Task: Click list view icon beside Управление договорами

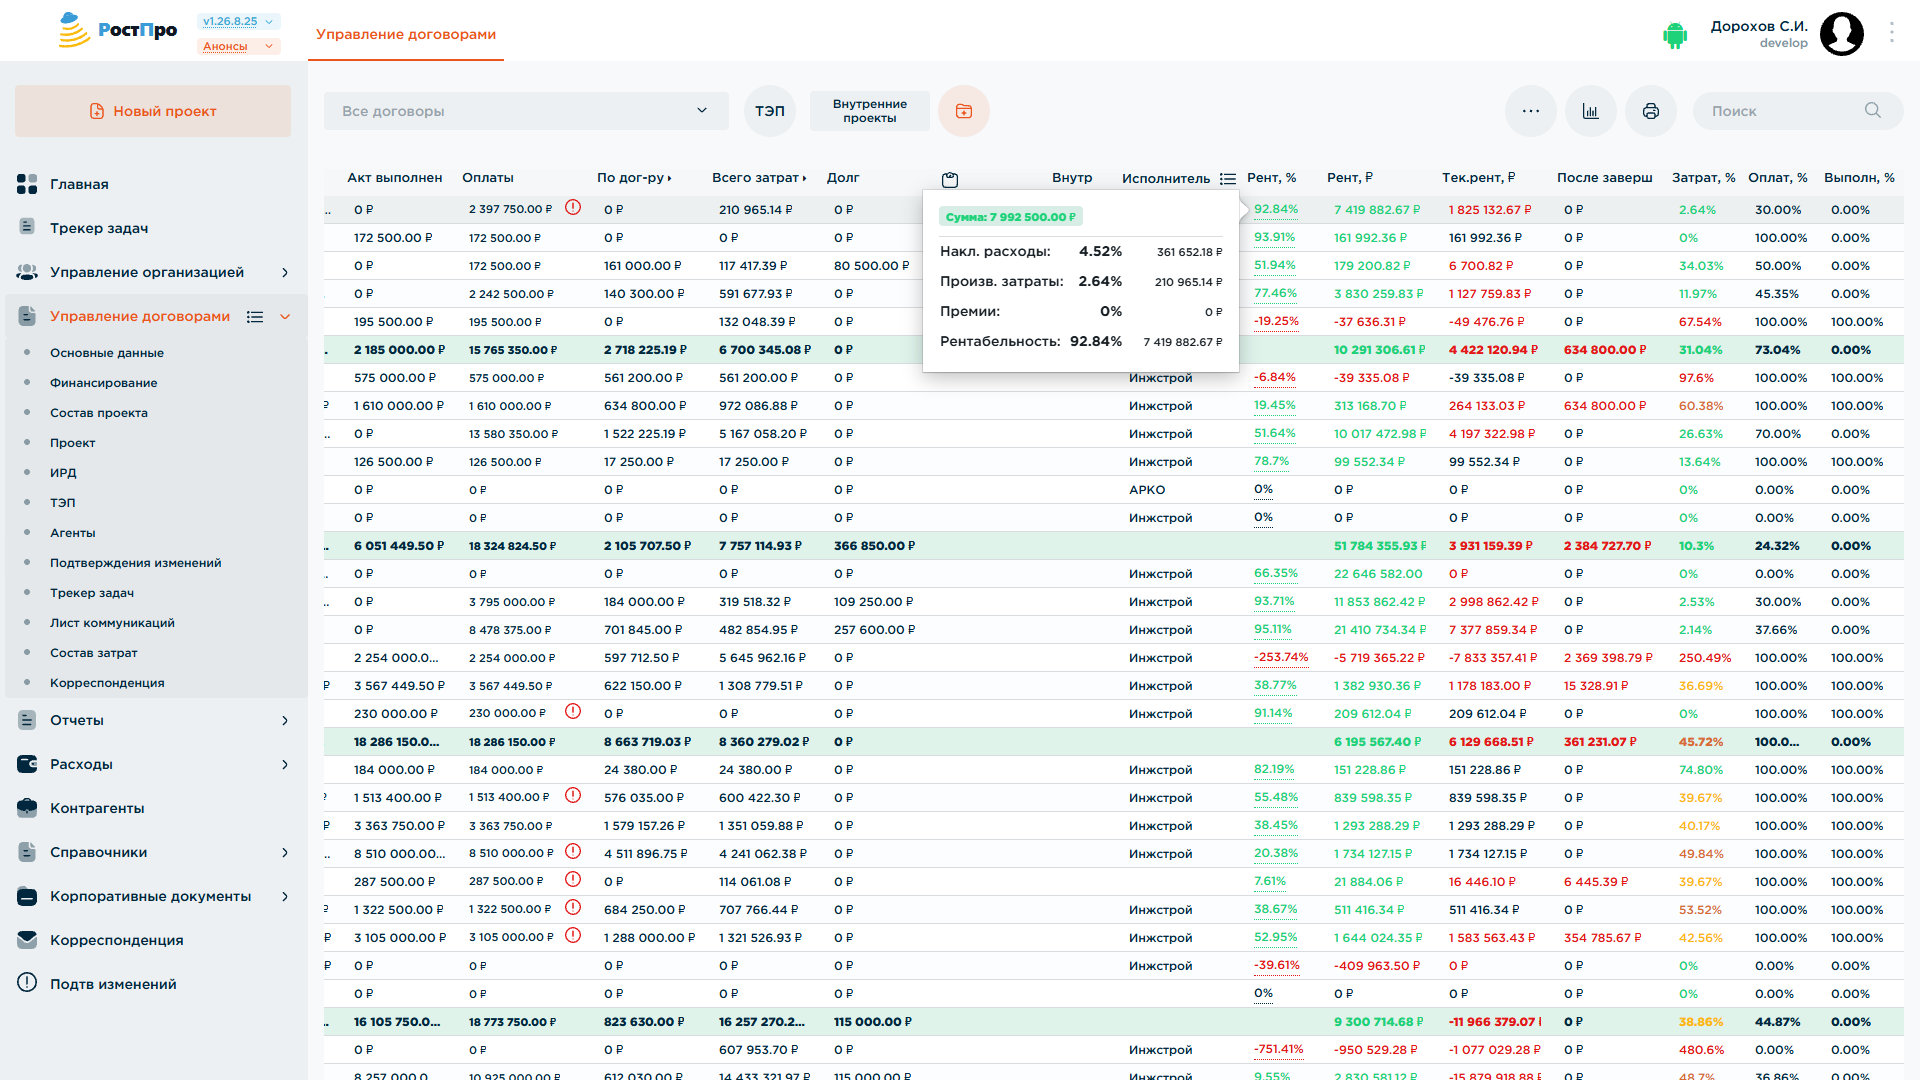Action: tap(255, 317)
